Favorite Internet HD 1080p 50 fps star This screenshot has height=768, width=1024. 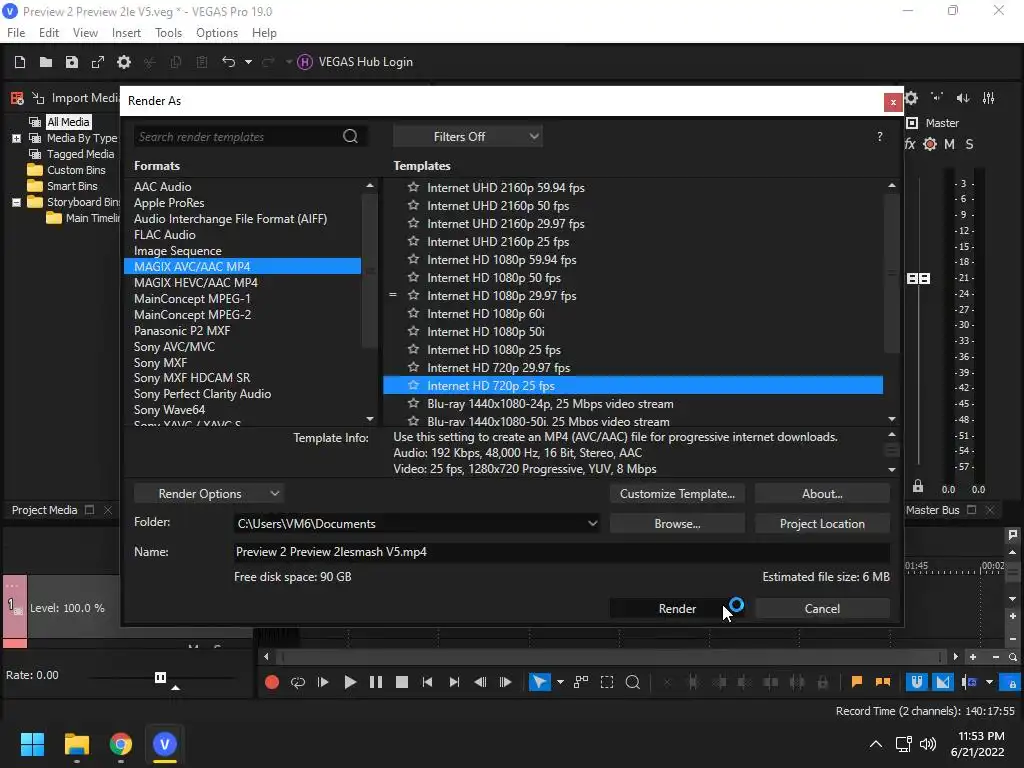[x=413, y=278]
